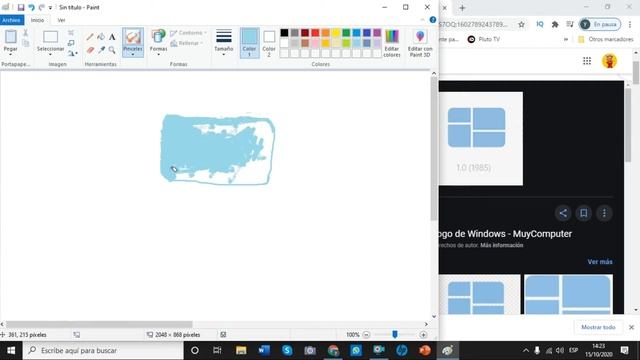Image resolution: width=640 pixels, height=360 pixels.
Task: Open the image panel three-dot menu
Action: coord(604,213)
